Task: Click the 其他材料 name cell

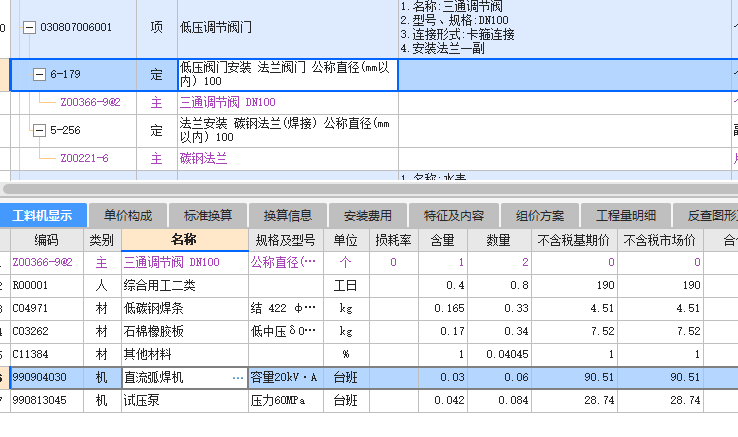Action: pyautogui.click(x=184, y=355)
